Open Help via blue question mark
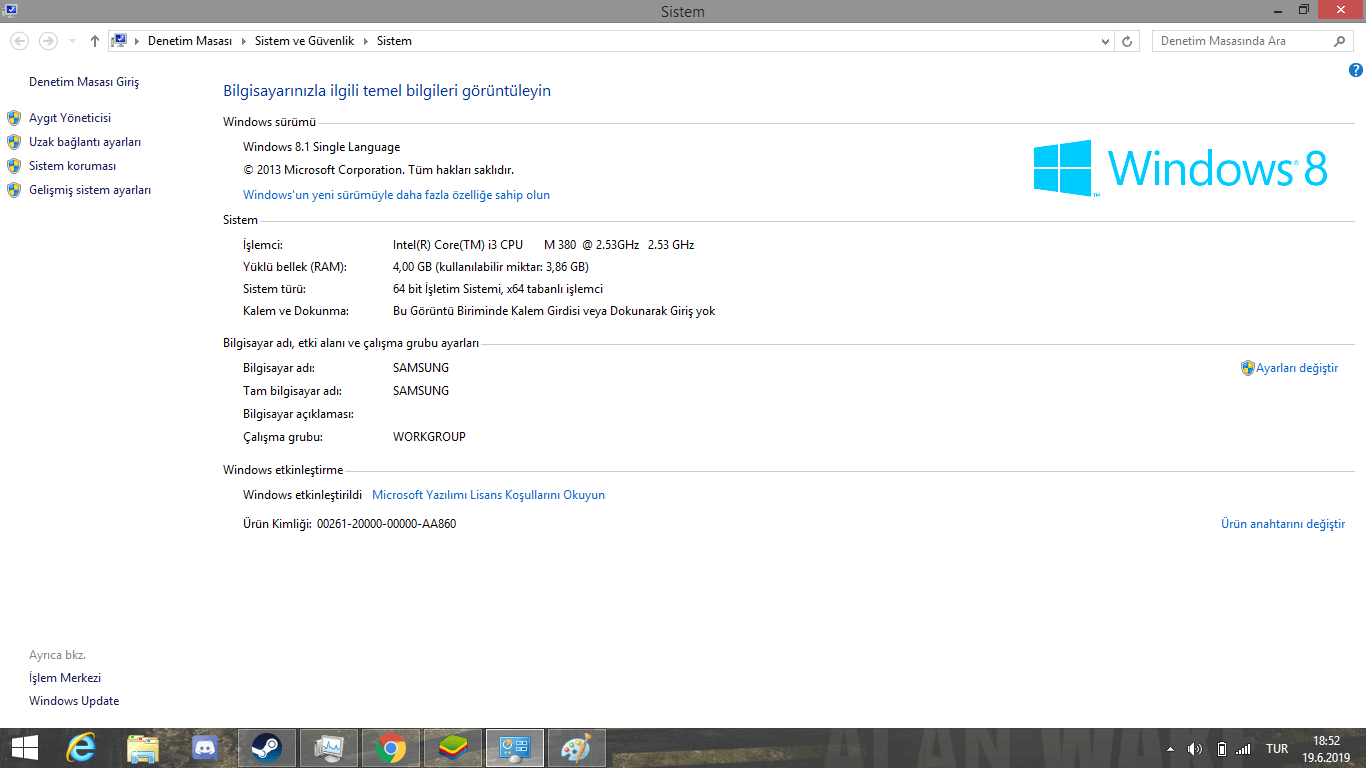Image resolution: width=1366 pixels, height=768 pixels. click(1355, 70)
